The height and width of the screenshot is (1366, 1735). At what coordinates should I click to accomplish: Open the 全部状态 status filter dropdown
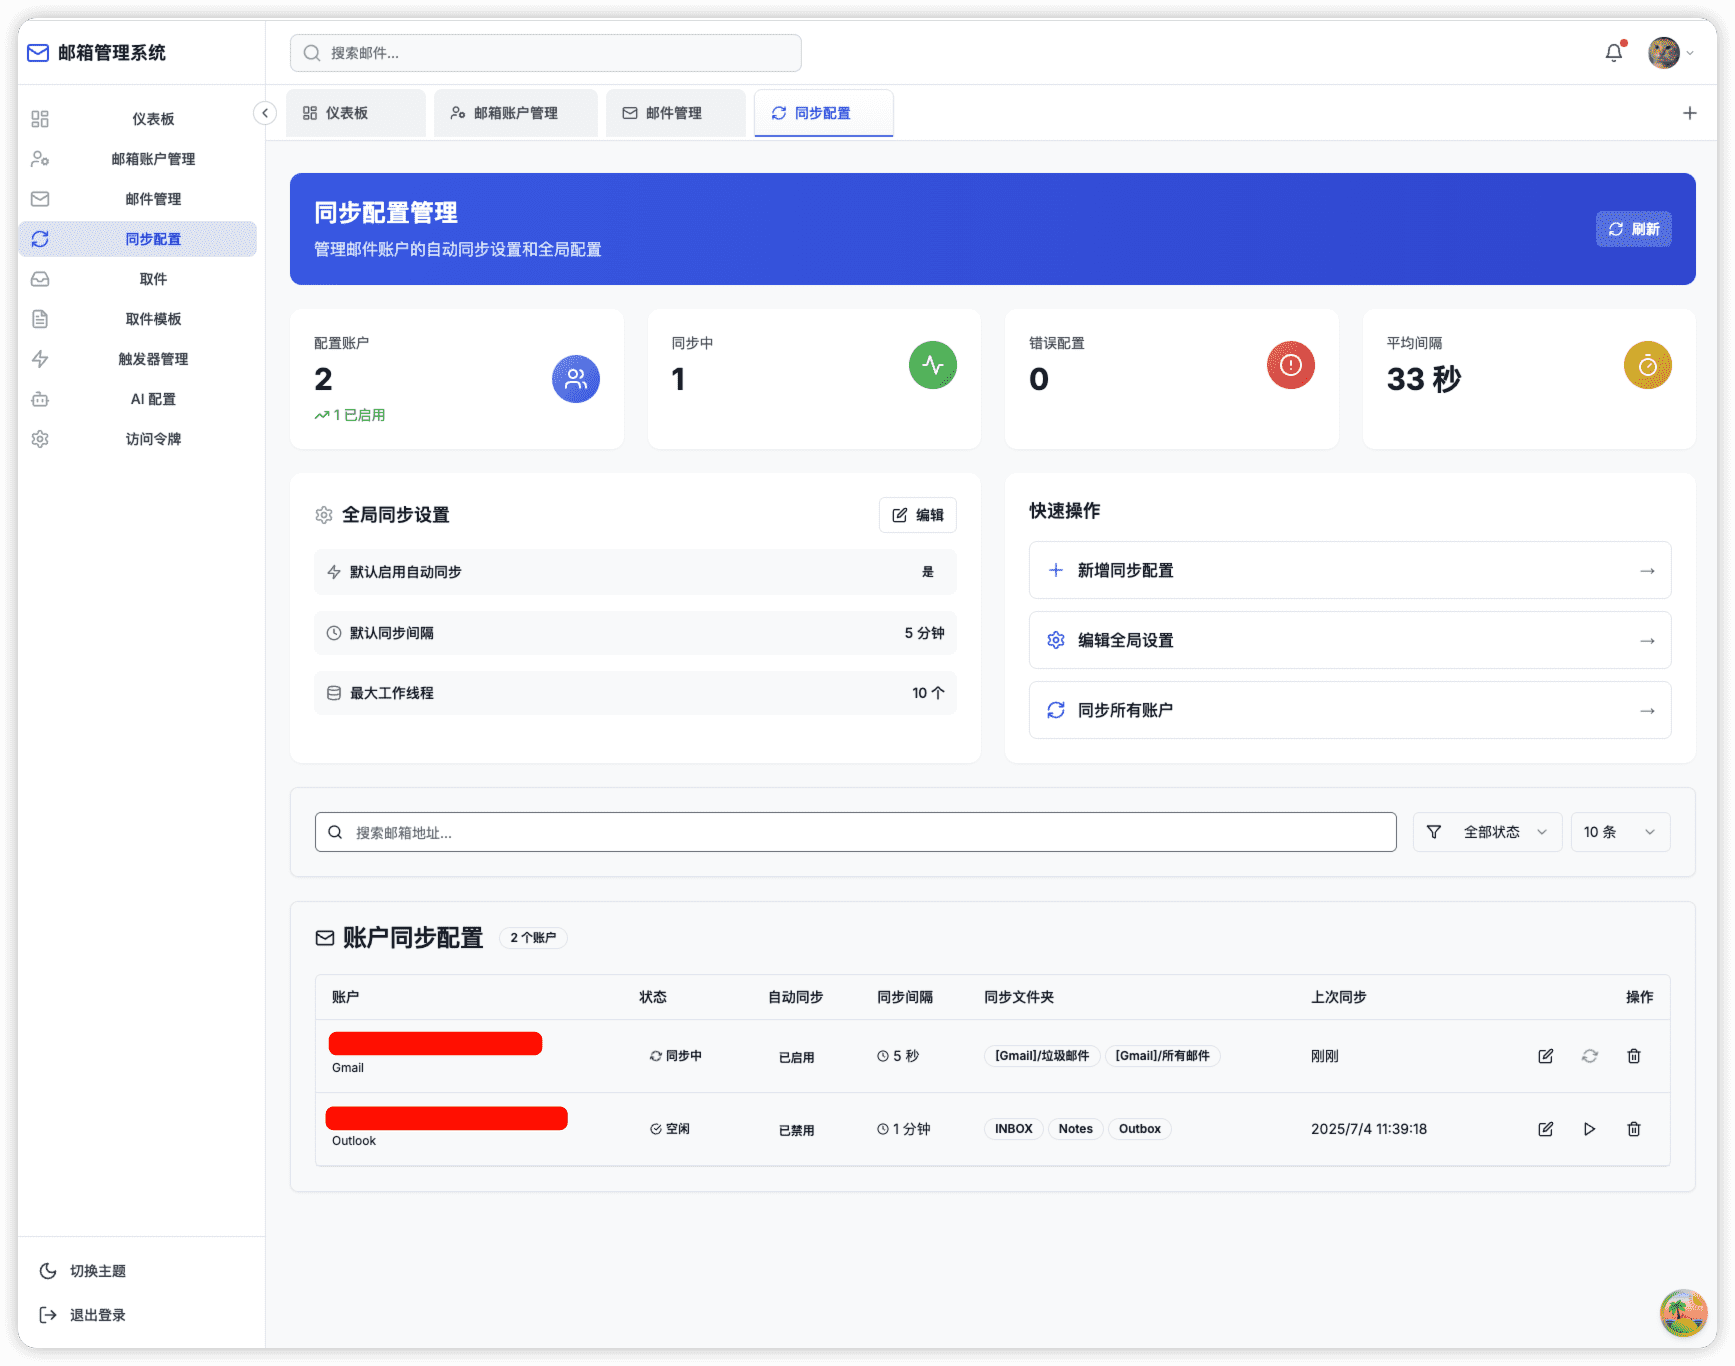(1488, 832)
